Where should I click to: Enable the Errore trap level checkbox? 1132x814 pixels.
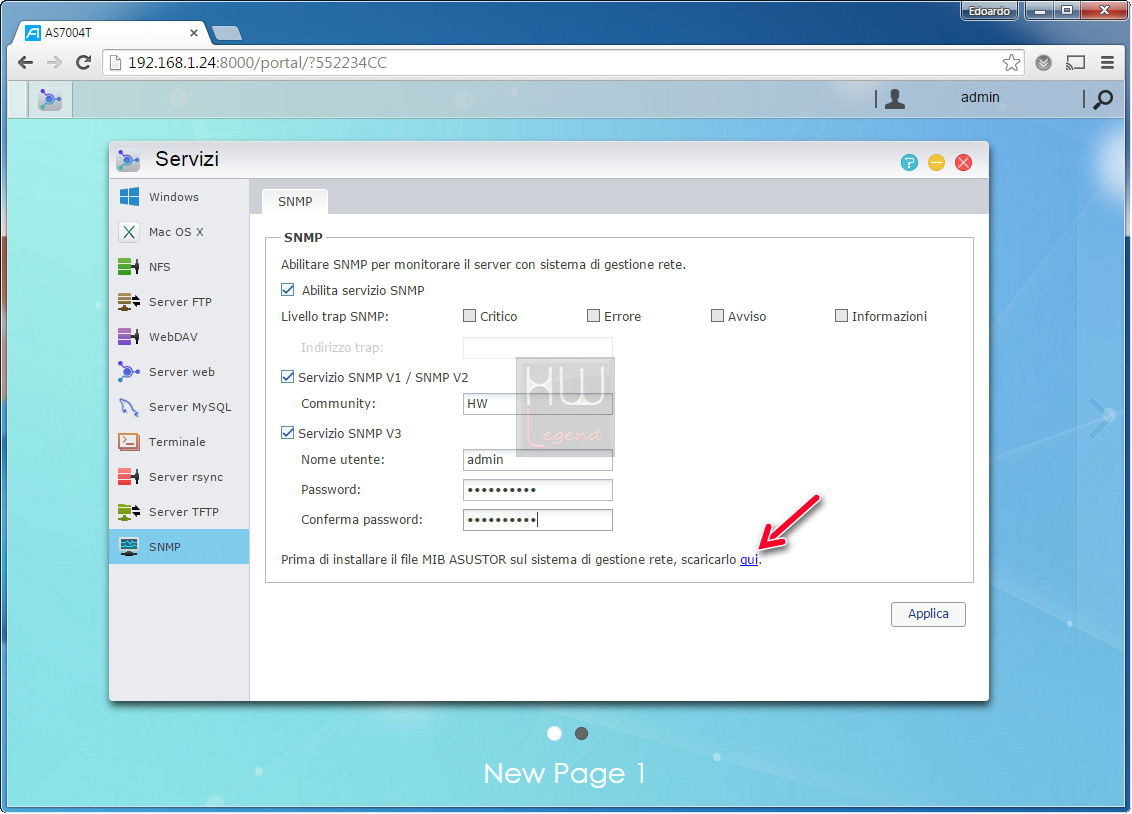coord(593,315)
